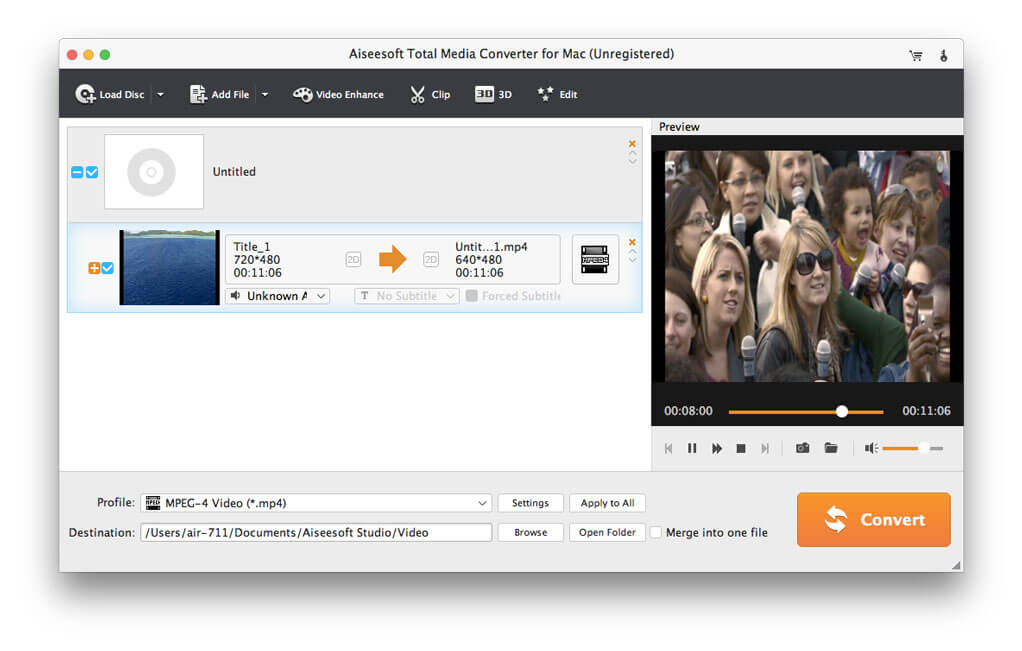1022x651 pixels.
Task: Move the Title_1 item down
Action: (632, 259)
